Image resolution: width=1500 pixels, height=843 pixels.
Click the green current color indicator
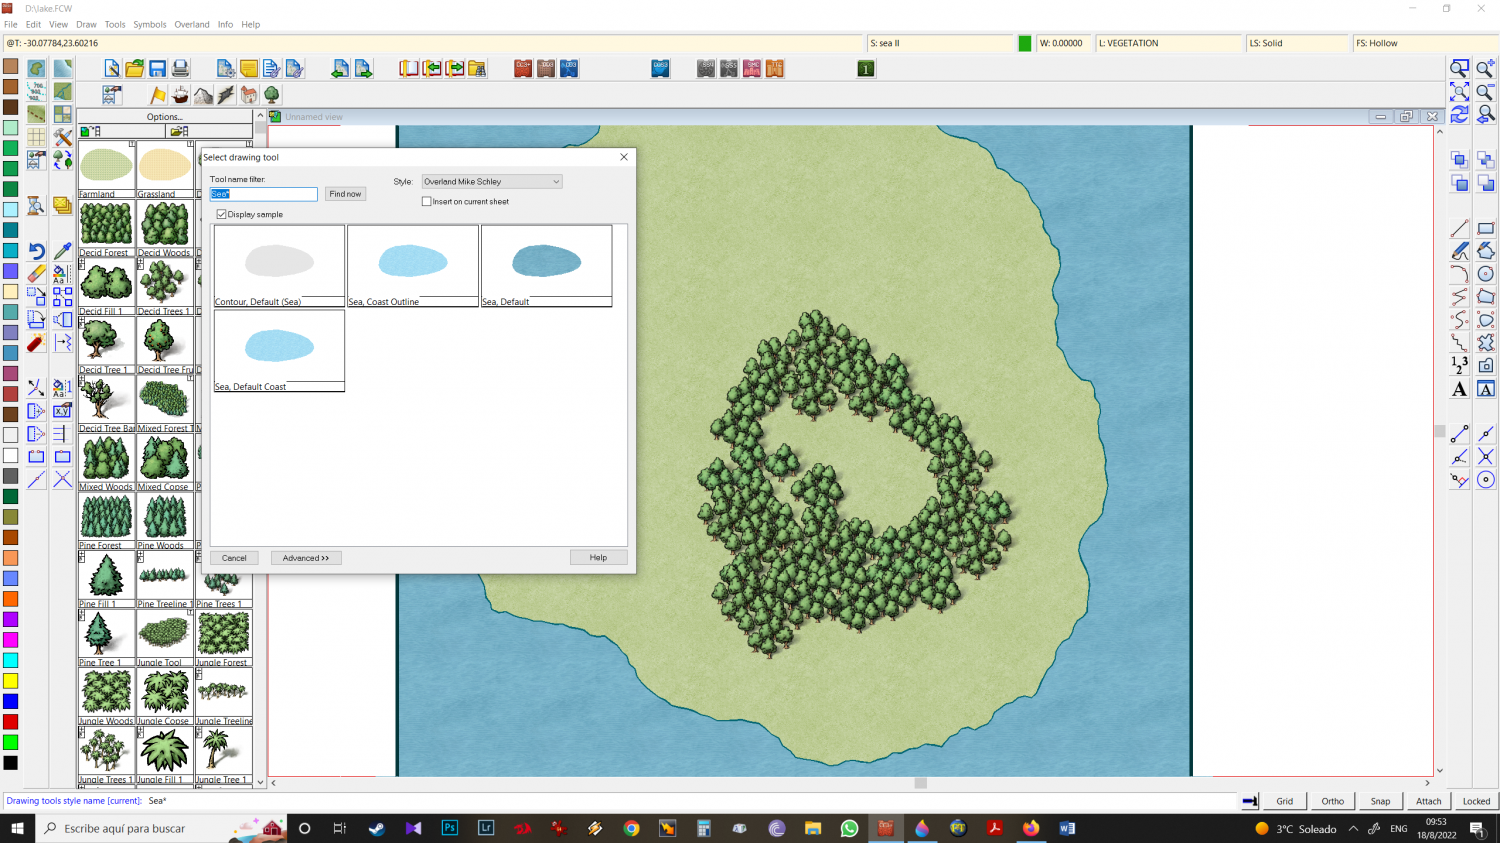(1025, 43)
